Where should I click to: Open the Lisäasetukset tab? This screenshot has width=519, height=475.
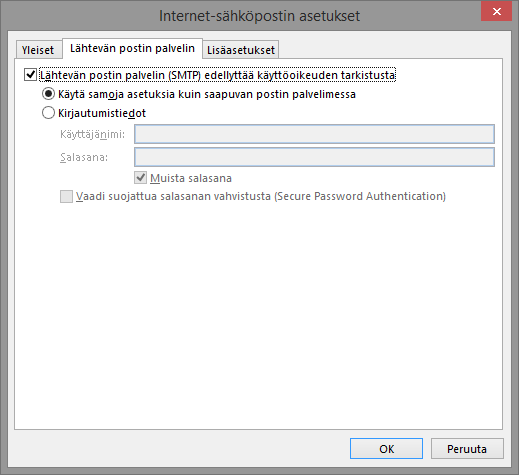pyautogui.click(x=241, y=50)
